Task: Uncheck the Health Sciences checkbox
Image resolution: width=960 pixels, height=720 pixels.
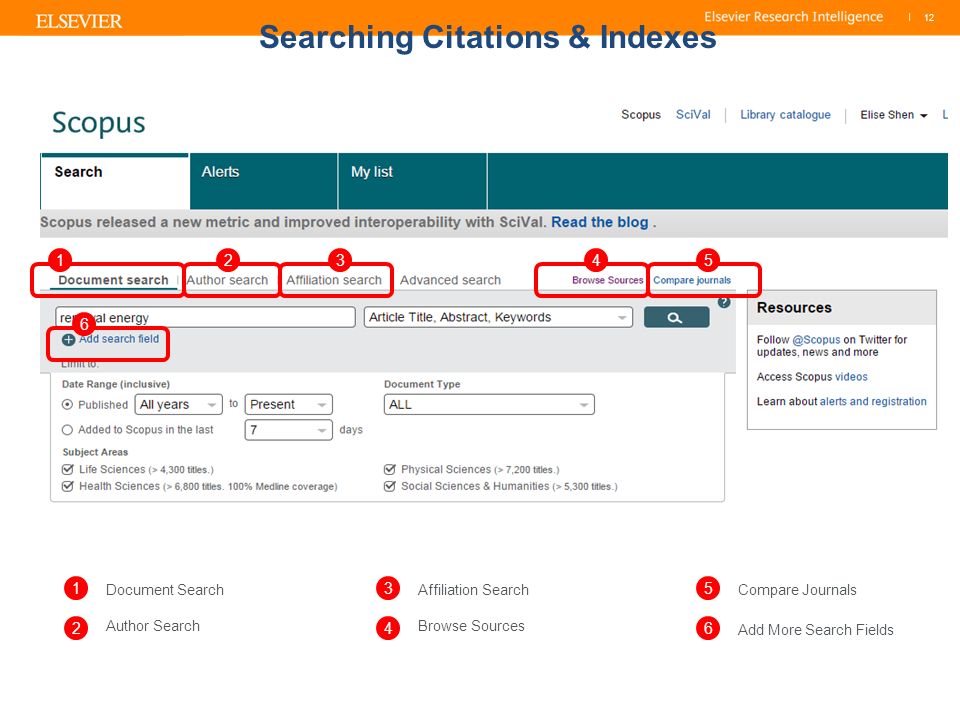Action: tap(68, 486)
